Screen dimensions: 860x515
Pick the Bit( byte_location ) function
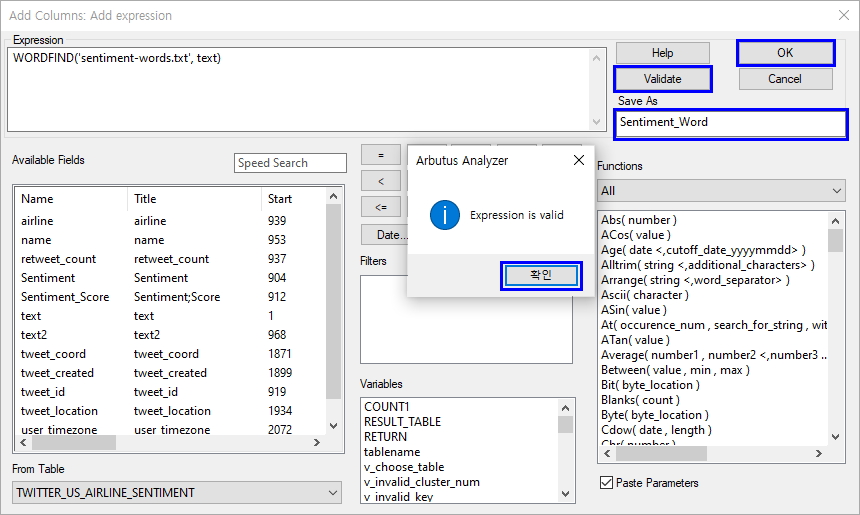pos(650,385)
